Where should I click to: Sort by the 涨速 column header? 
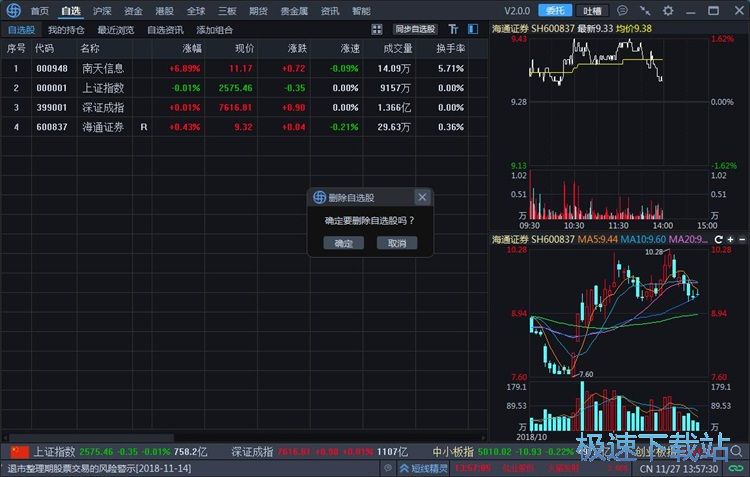pos(350,48)
